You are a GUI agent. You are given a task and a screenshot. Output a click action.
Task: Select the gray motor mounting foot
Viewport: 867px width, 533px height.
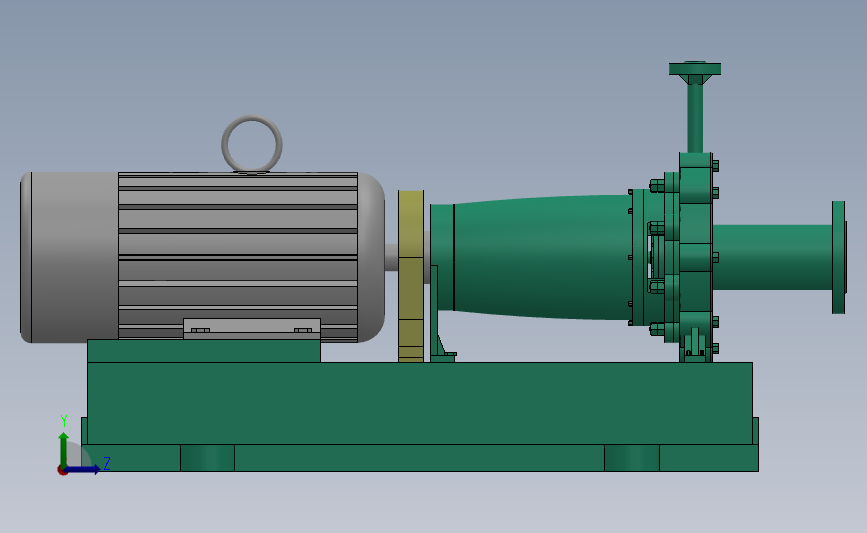tap(252, 328)
